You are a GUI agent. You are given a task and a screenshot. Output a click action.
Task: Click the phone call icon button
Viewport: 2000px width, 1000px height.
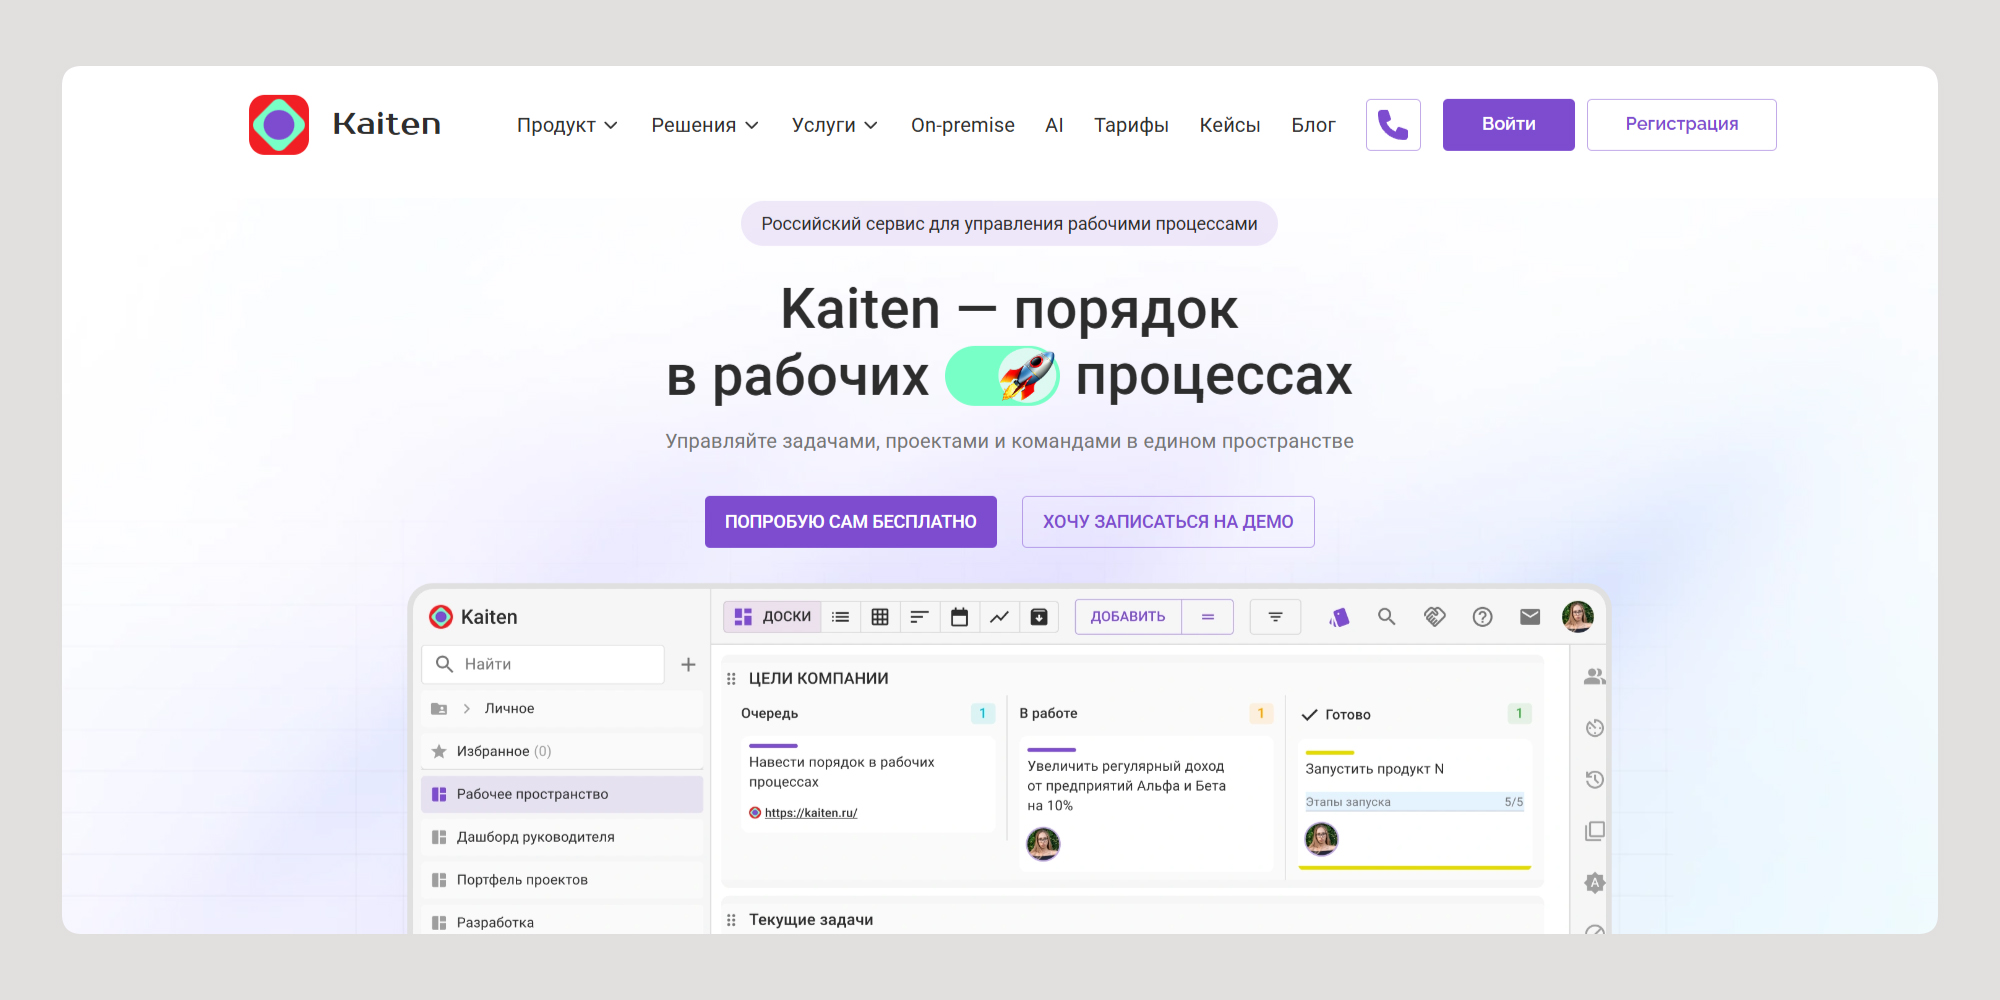[x=1393, y=125]
